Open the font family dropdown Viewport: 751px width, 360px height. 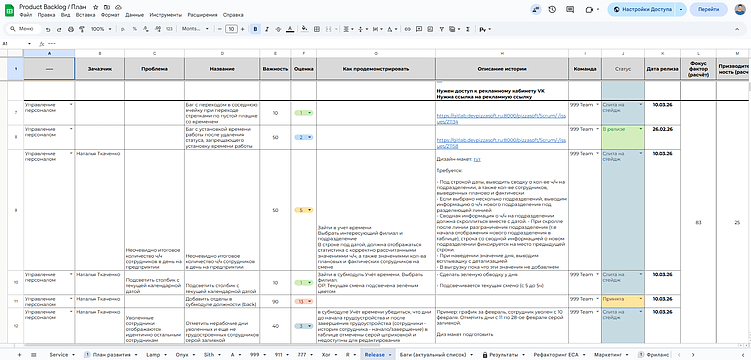pos(195,29)
